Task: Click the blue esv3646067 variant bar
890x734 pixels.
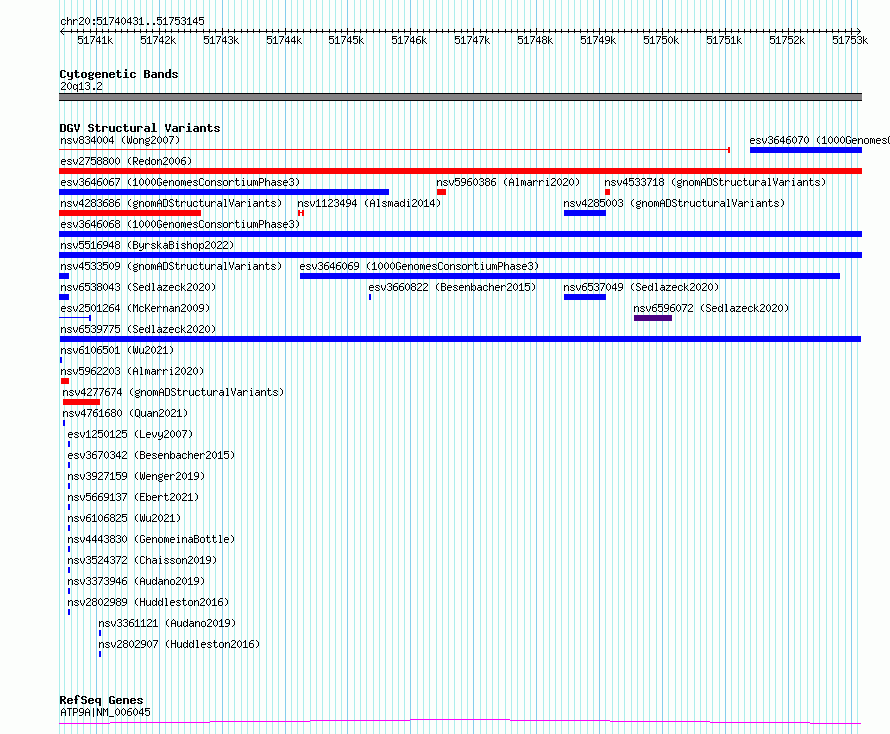Action: [x=224, y=192]
